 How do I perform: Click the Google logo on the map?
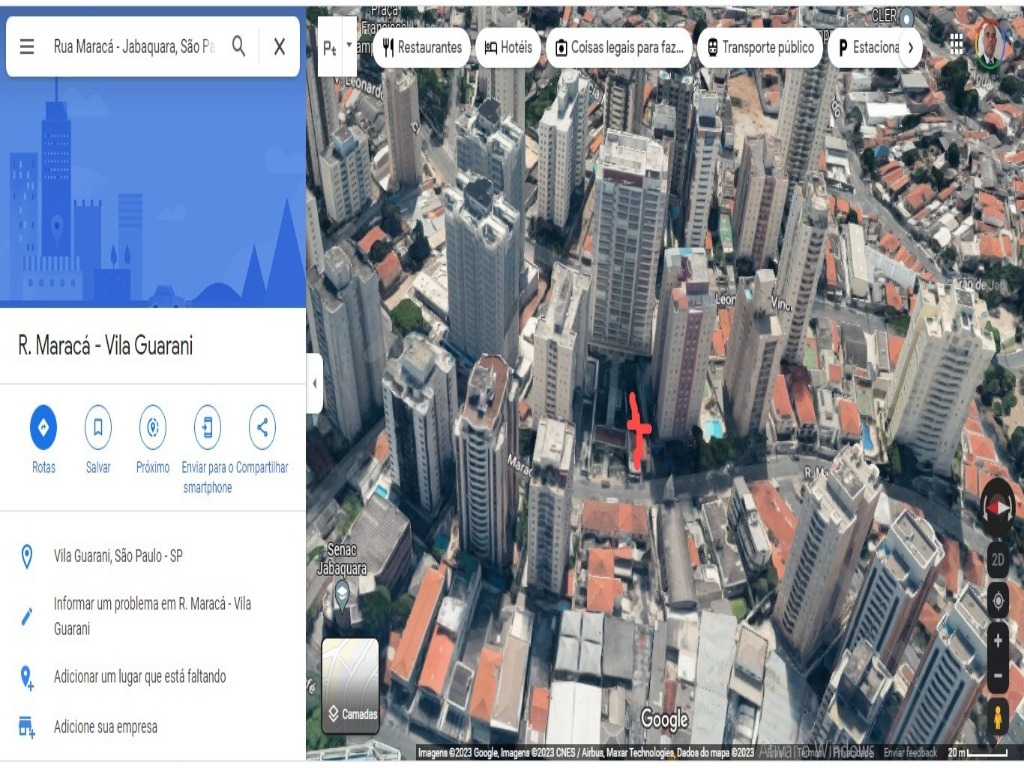pyautogui.click(x=664, y=719)
